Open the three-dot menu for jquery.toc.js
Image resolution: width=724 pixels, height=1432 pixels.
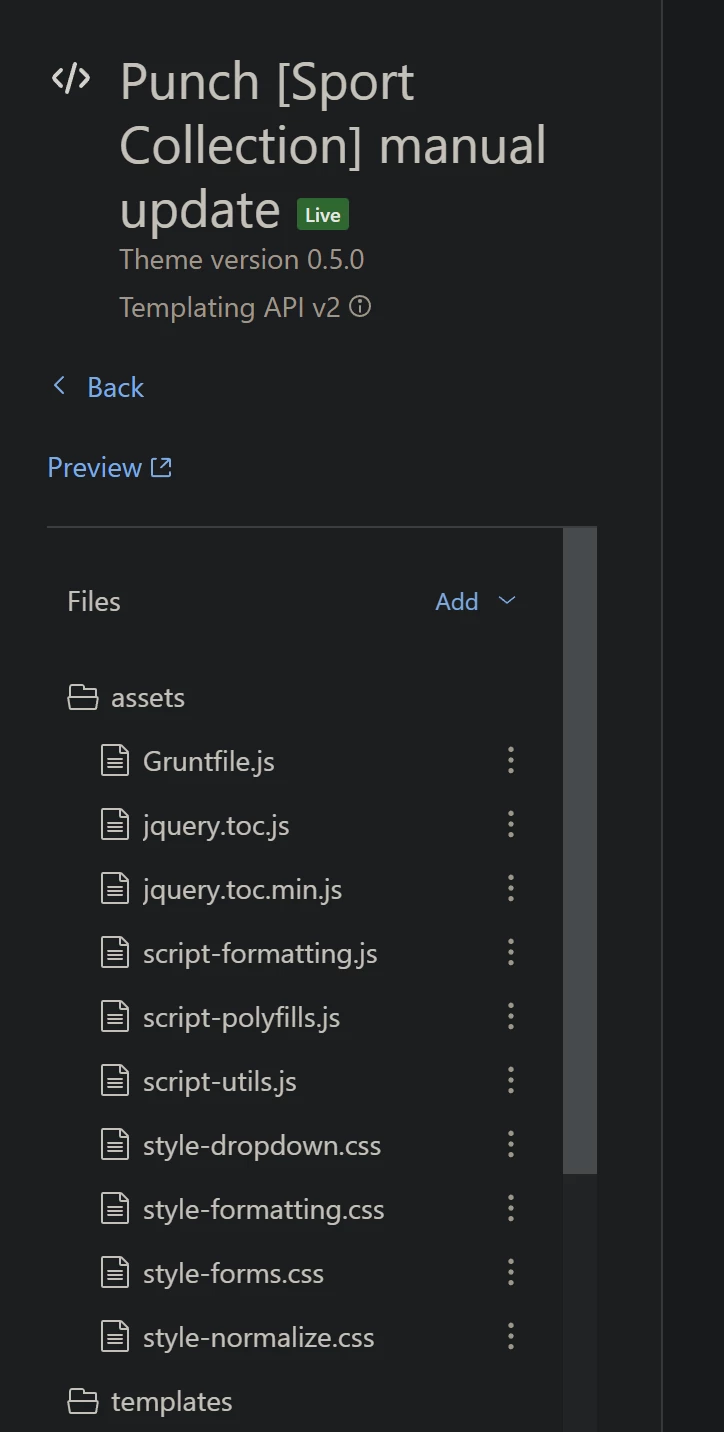pyautogui.click(x=511, y=824)
